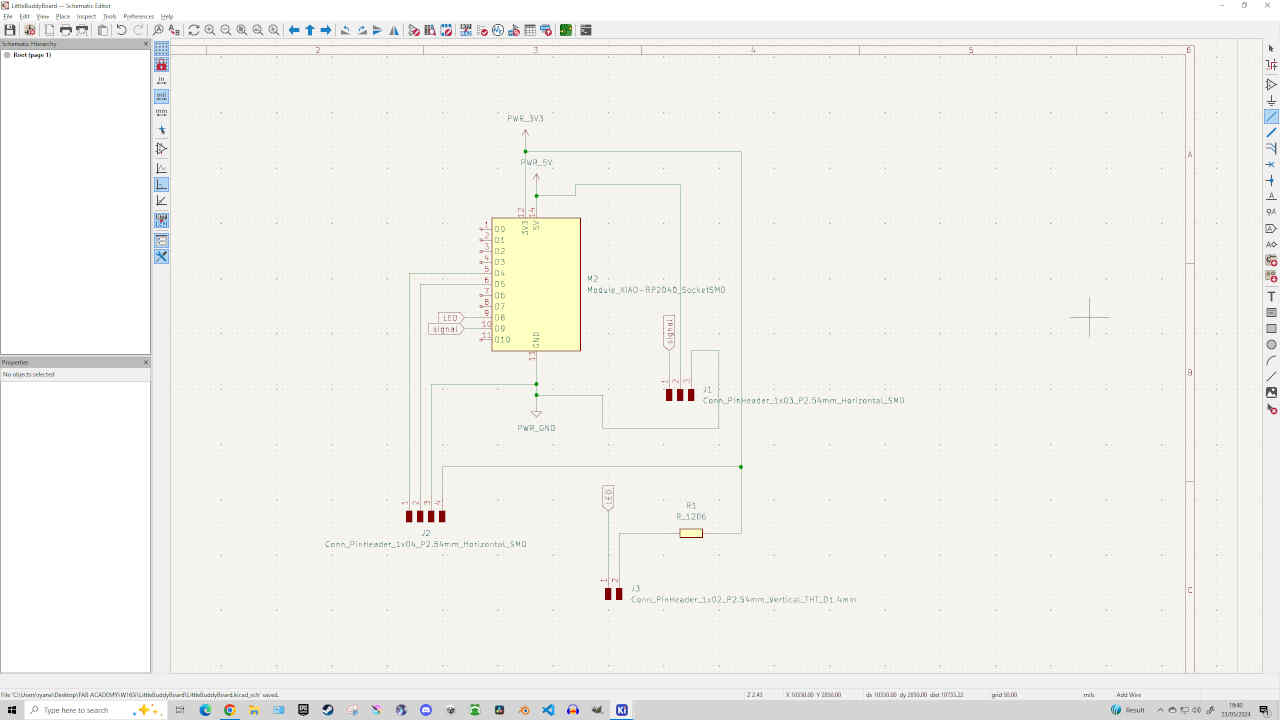Rotate selection counterclockwise
The width and height of the screenshot is (1280, 720).
(345, 30)
